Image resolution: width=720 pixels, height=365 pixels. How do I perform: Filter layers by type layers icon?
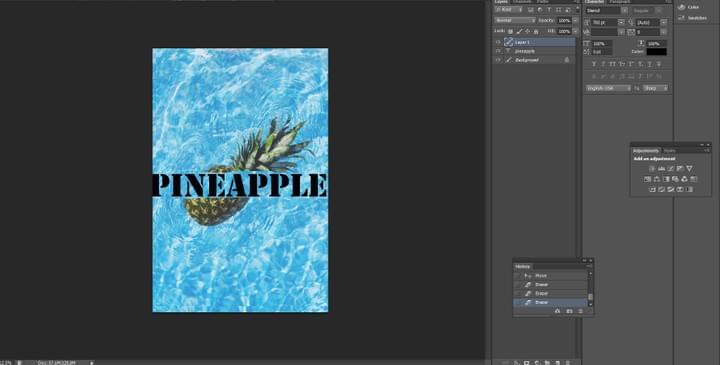pos(549,10)
